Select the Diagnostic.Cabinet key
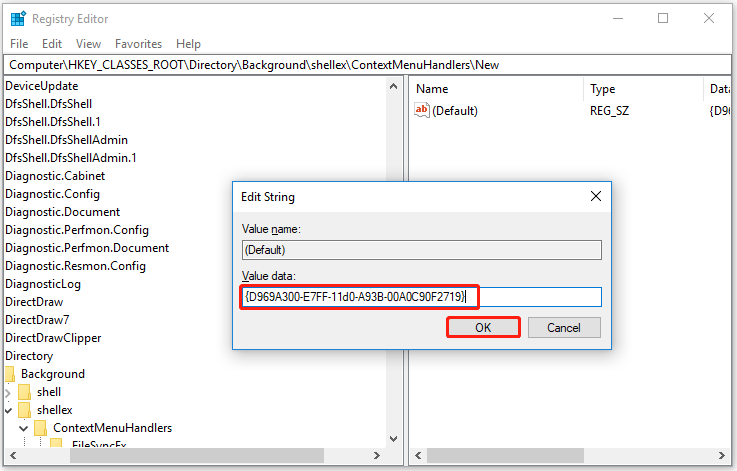The width and height of the screenshot is (737, 471). click(x=55, y=176)
